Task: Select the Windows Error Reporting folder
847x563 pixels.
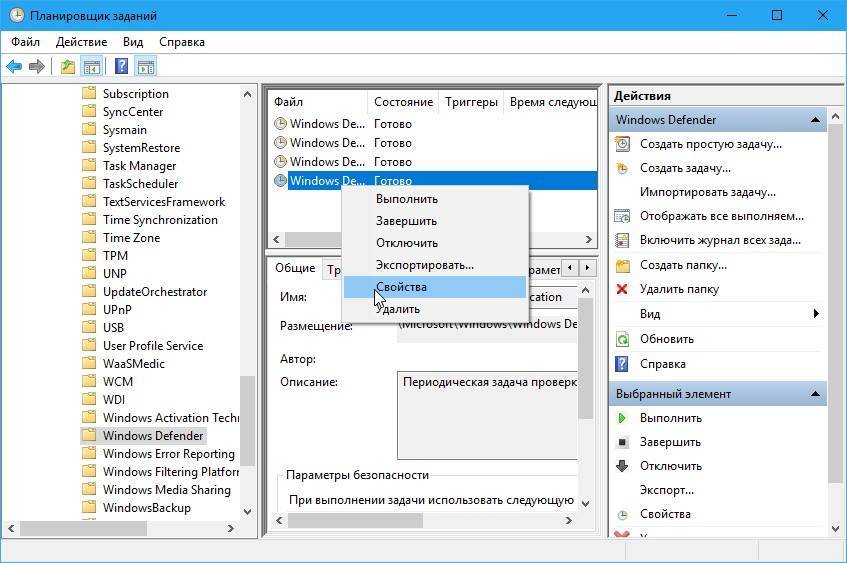Action: coord(169,454)
